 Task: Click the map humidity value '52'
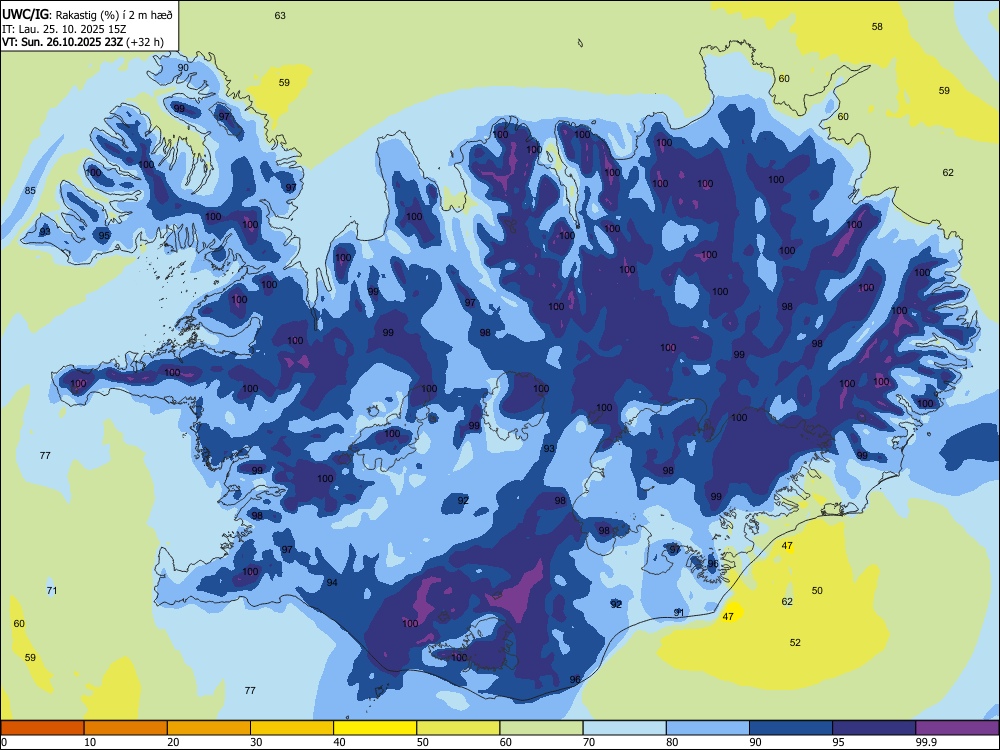(x=795, y=642)
